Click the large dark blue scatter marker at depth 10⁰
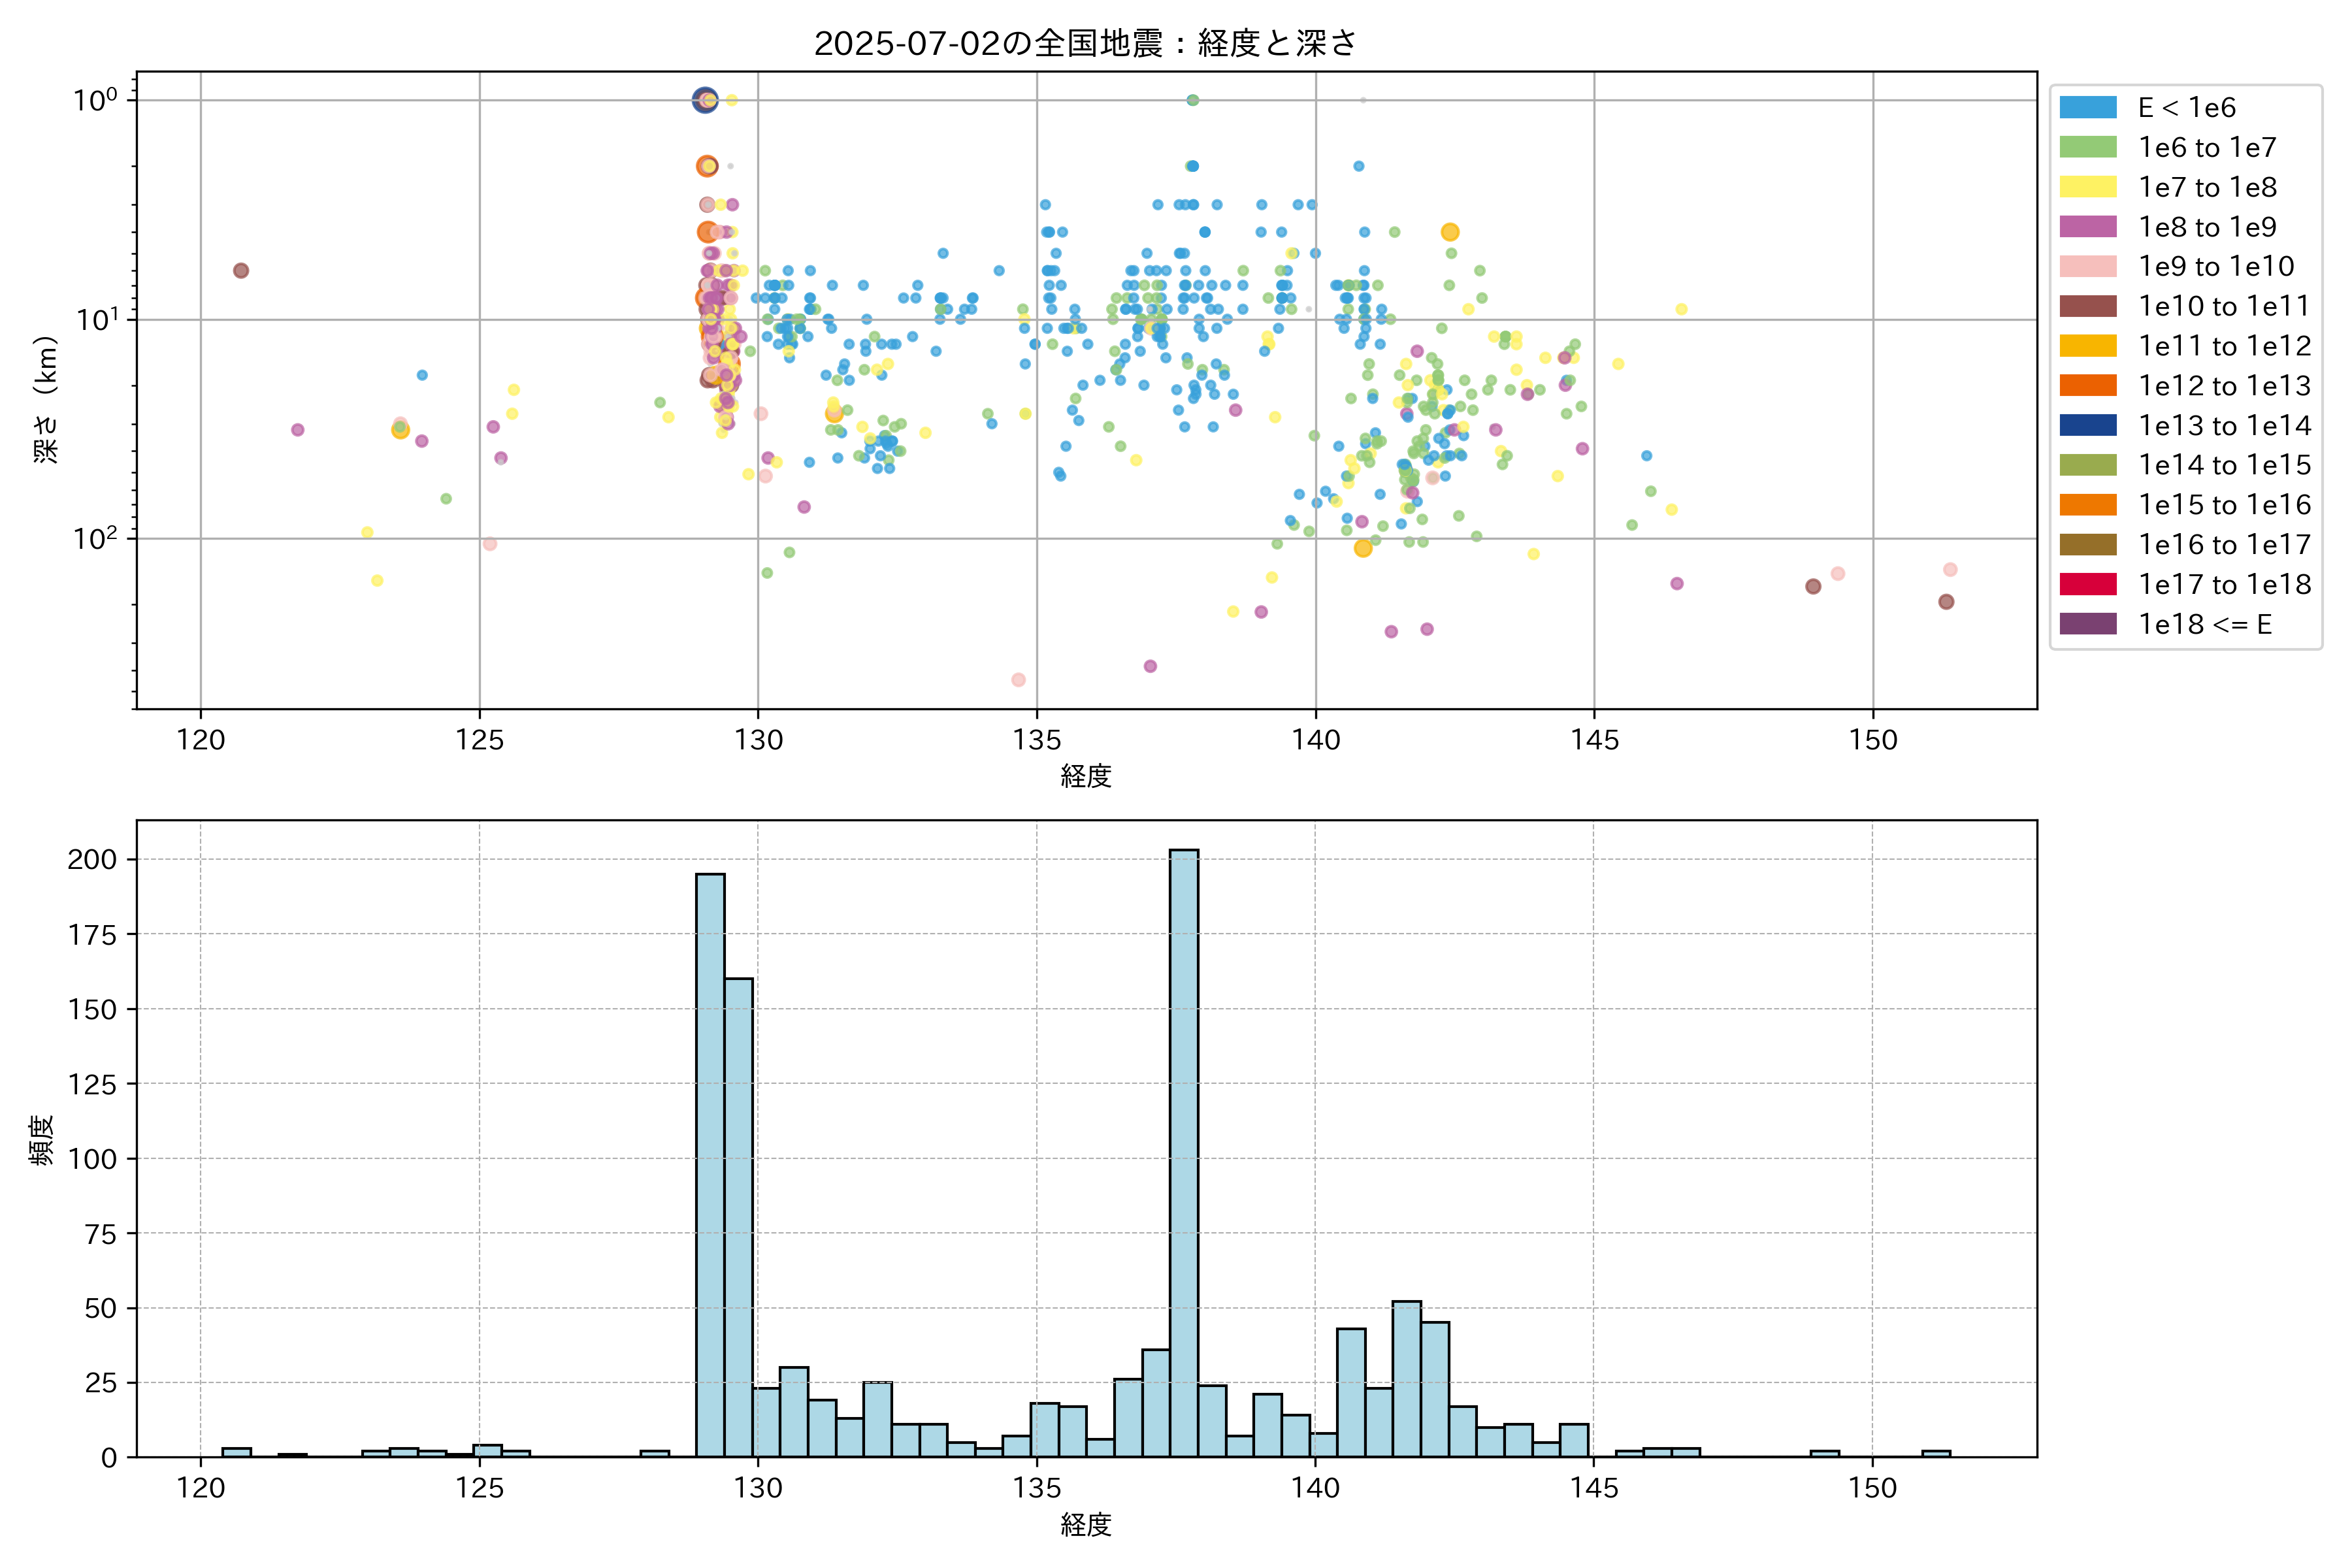 (704, 100)
